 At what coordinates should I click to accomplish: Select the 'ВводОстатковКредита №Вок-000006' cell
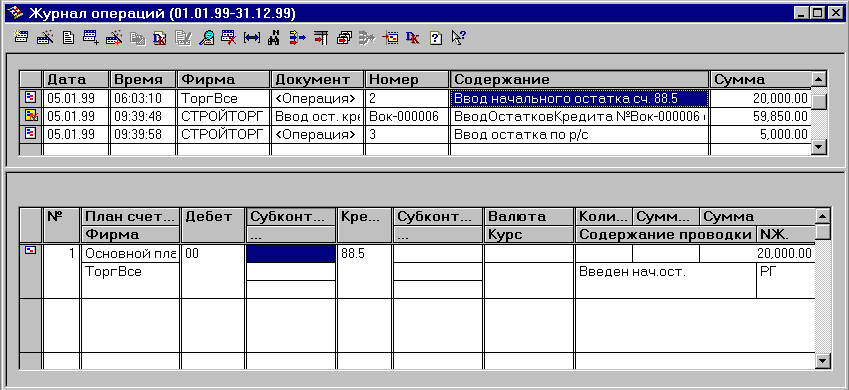579,116
